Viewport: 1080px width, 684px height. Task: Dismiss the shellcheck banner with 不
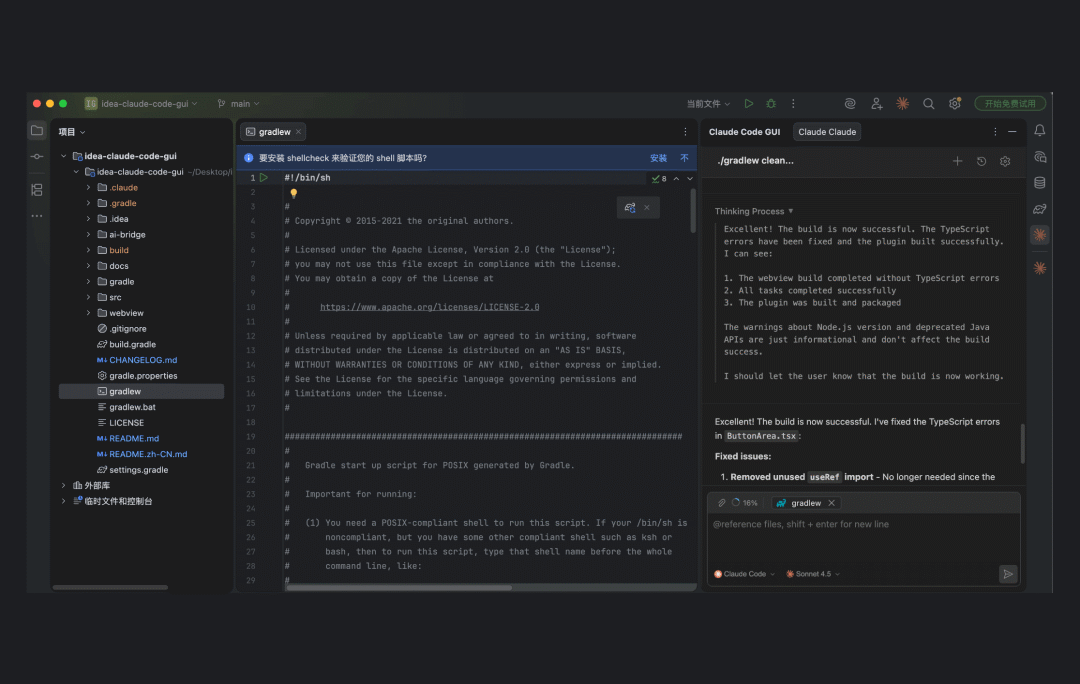684,158
